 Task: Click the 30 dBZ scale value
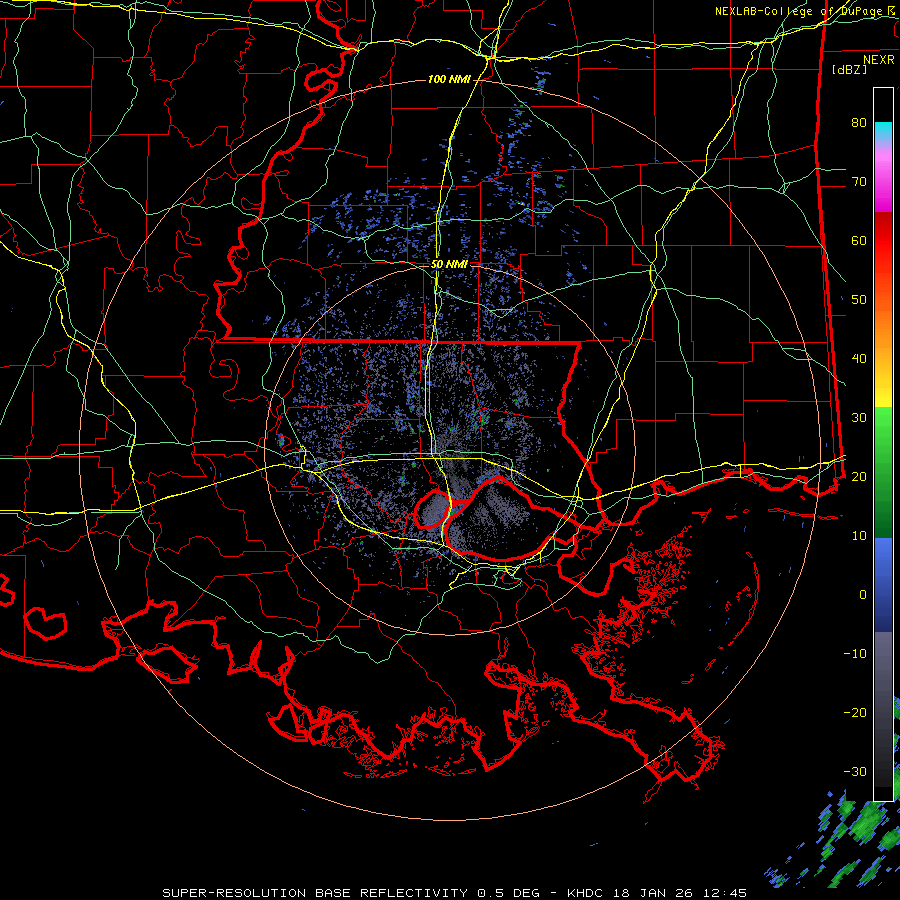(859, 418)
